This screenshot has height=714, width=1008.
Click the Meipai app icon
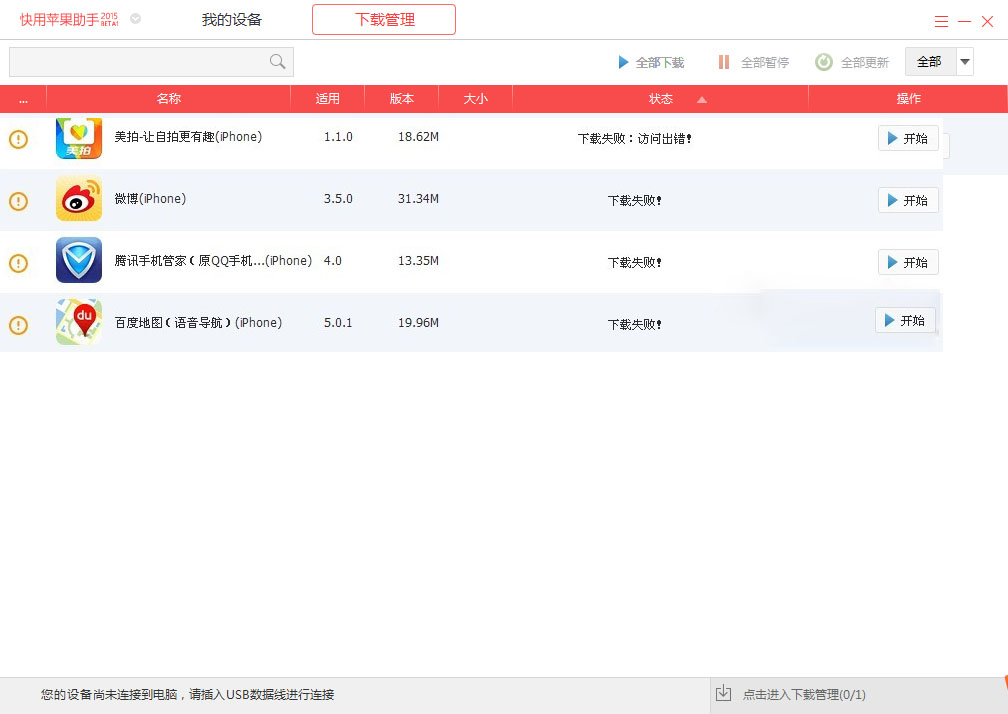[79, 138]
